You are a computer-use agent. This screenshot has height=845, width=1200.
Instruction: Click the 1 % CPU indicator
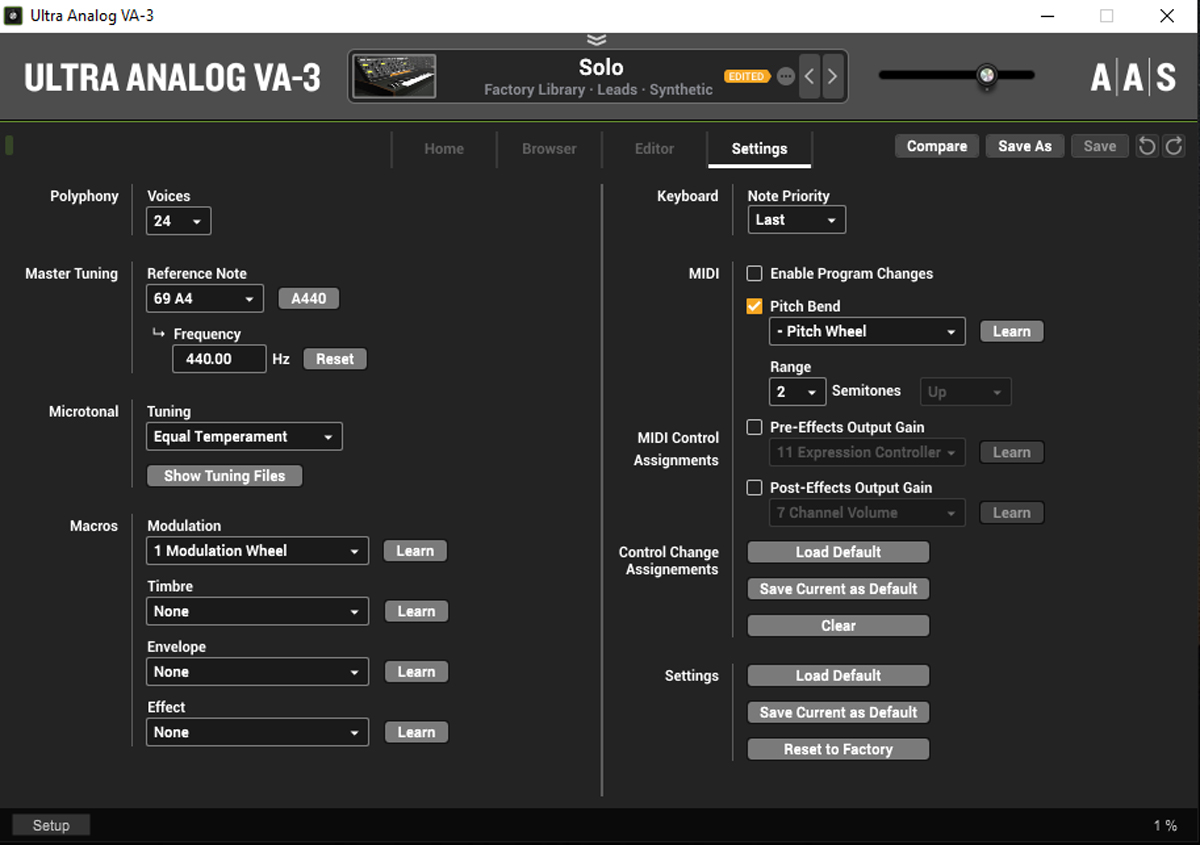click(x=1165, y=826)
